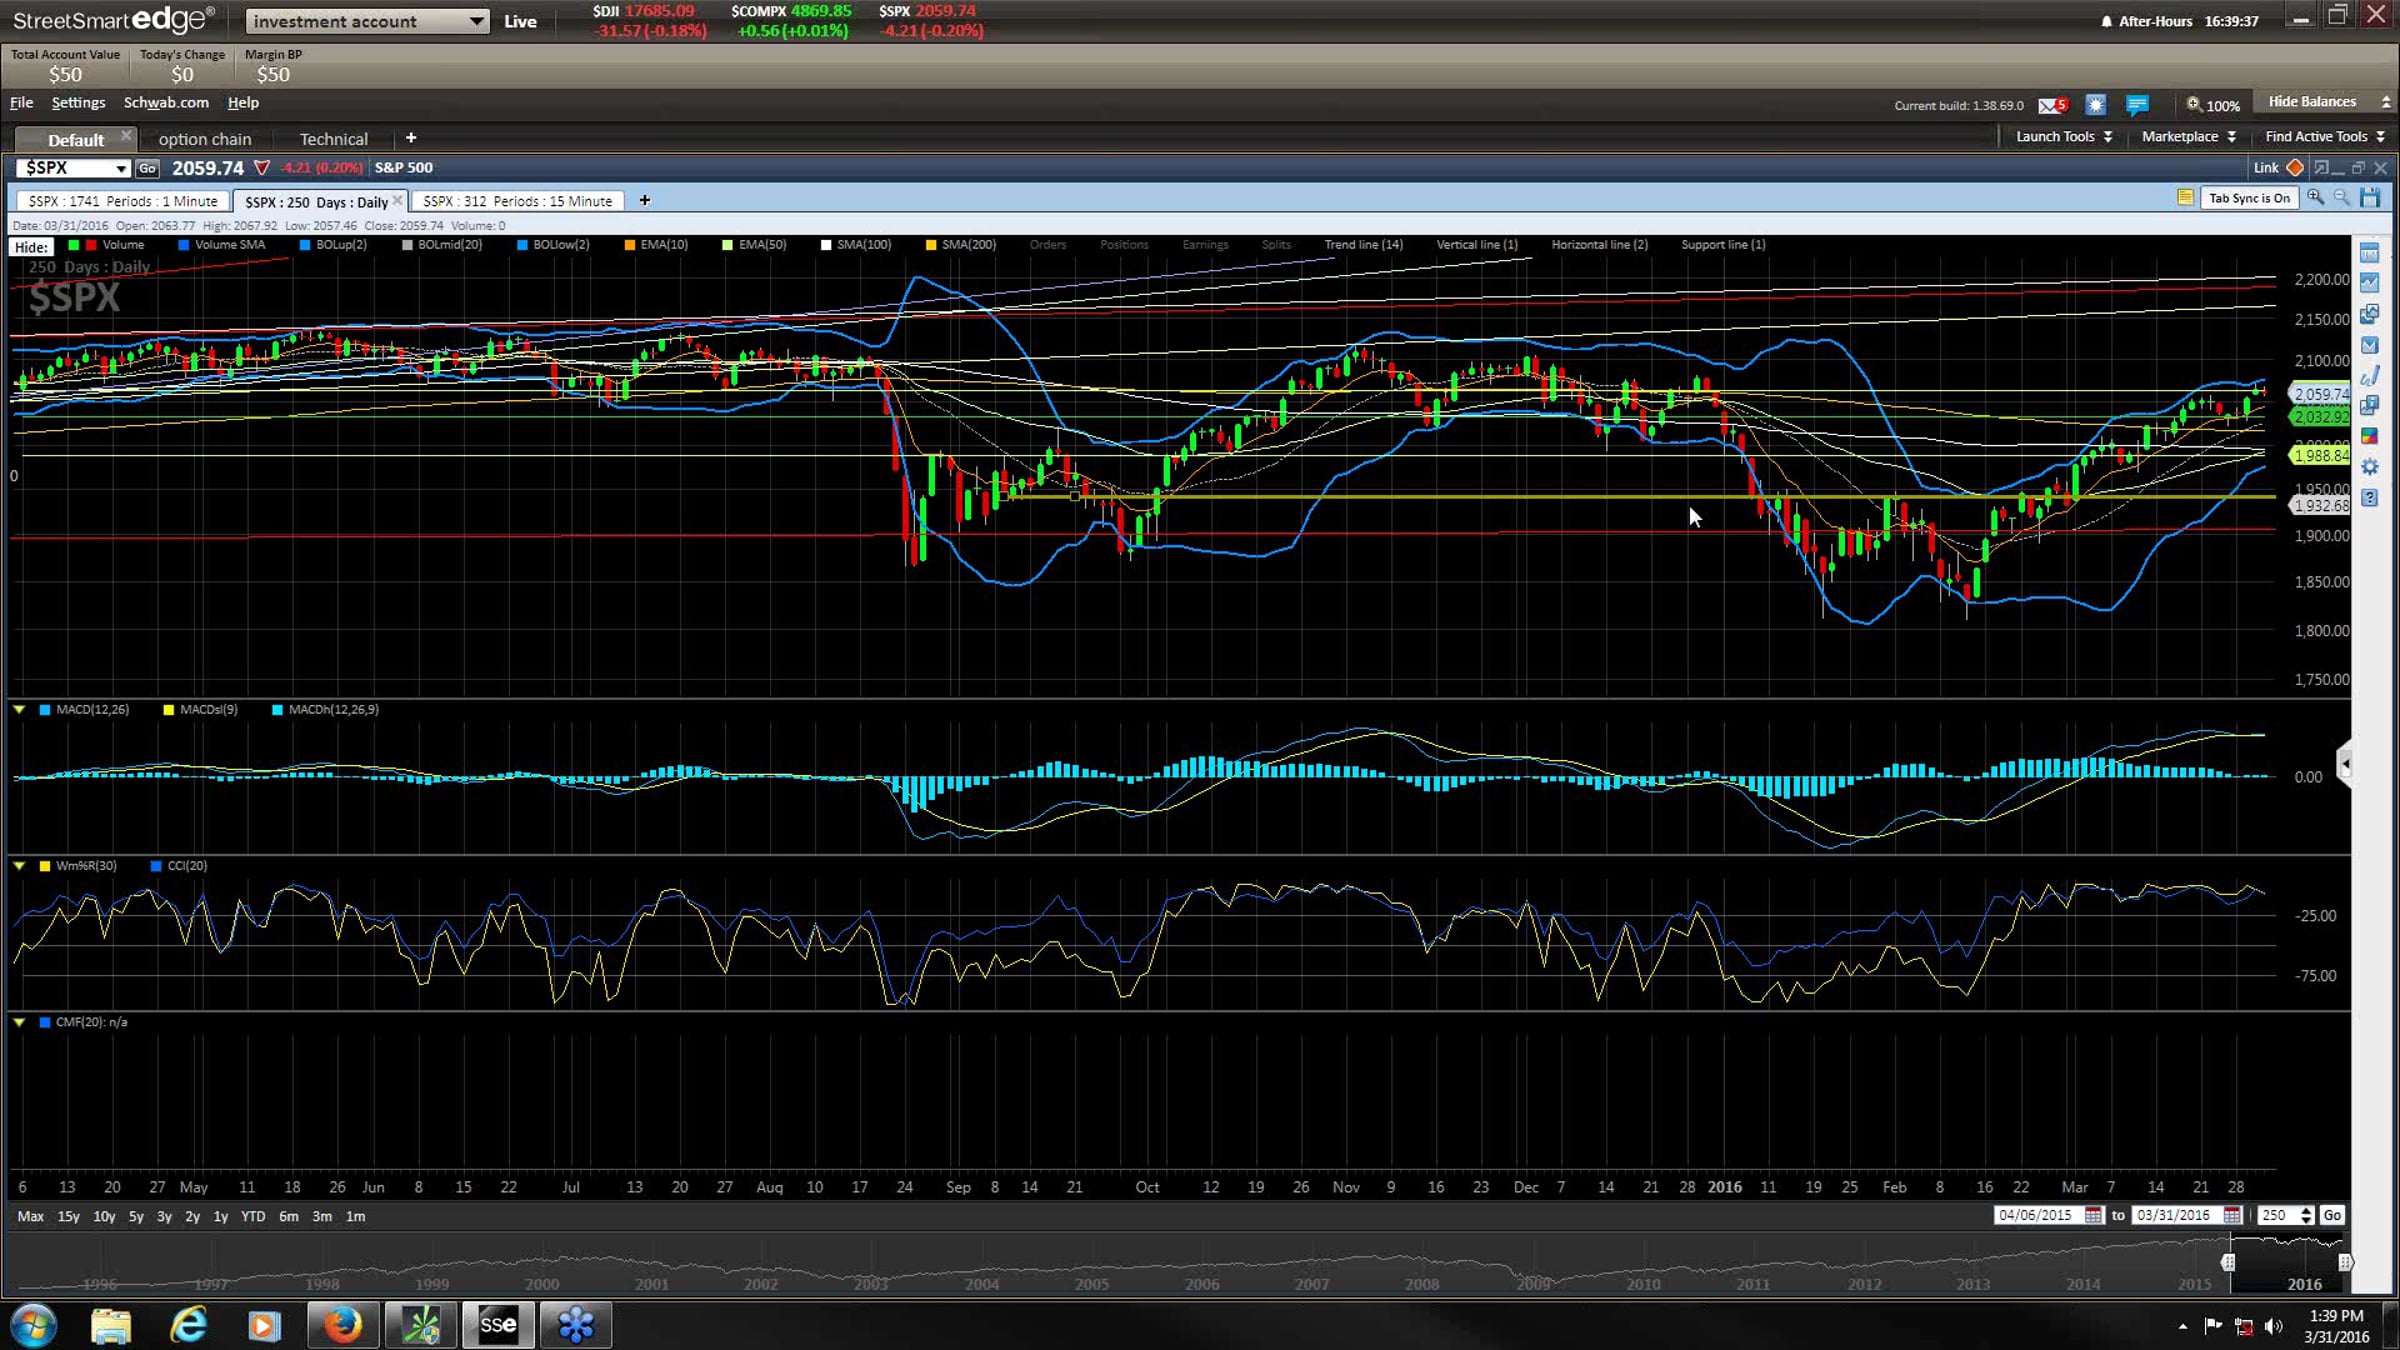The width and height of the screenshot is (2400, 1350).
Task: Open the messages envelope icon
Action: 2050,105
